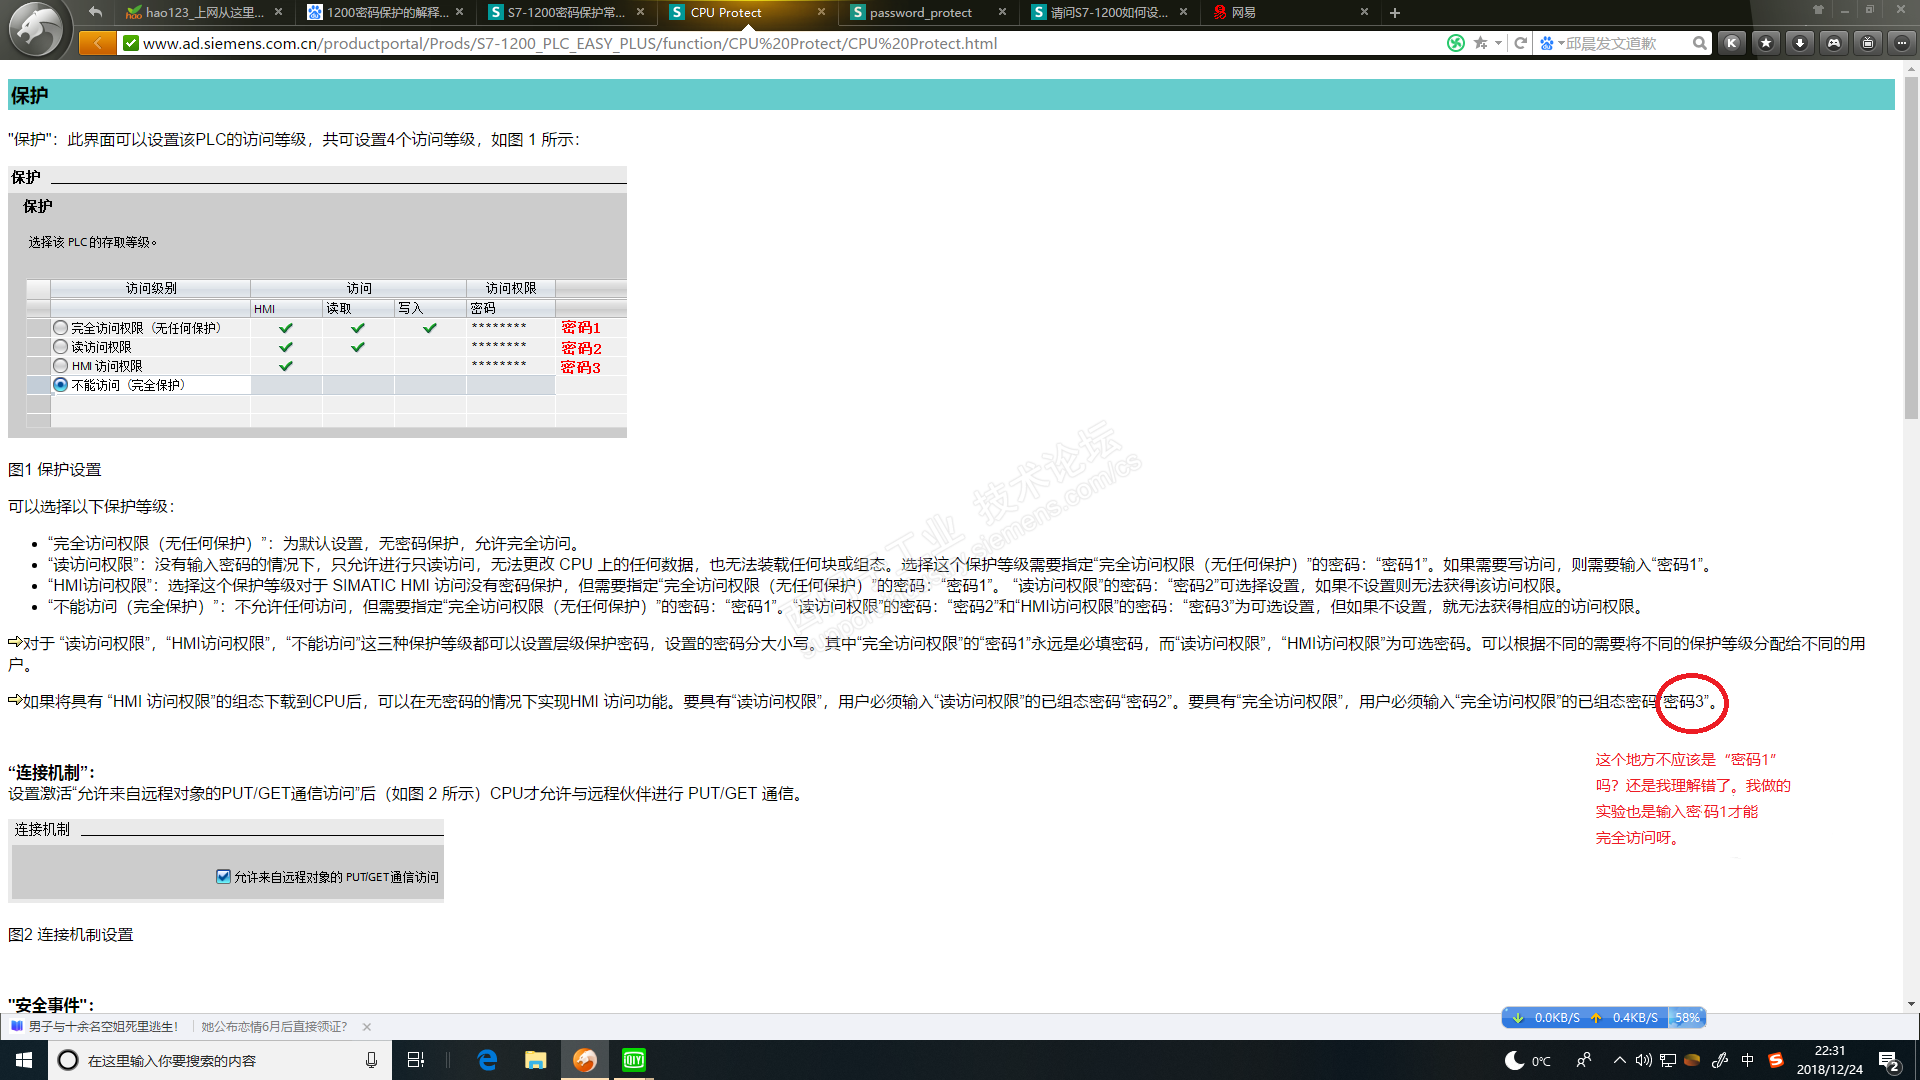Click the more options ellipsis toolbar button
The width and height of the screenshot is (1920, 1080).
tap(1901, 43)
